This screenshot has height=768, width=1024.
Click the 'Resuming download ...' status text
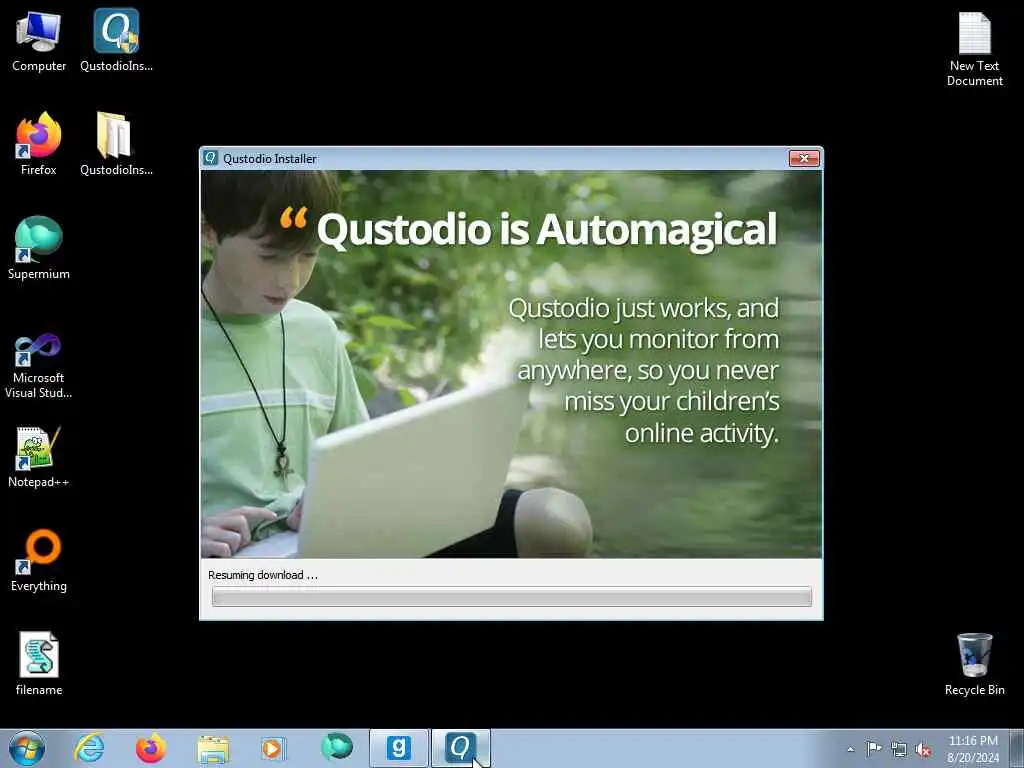(x=263, y=575)
